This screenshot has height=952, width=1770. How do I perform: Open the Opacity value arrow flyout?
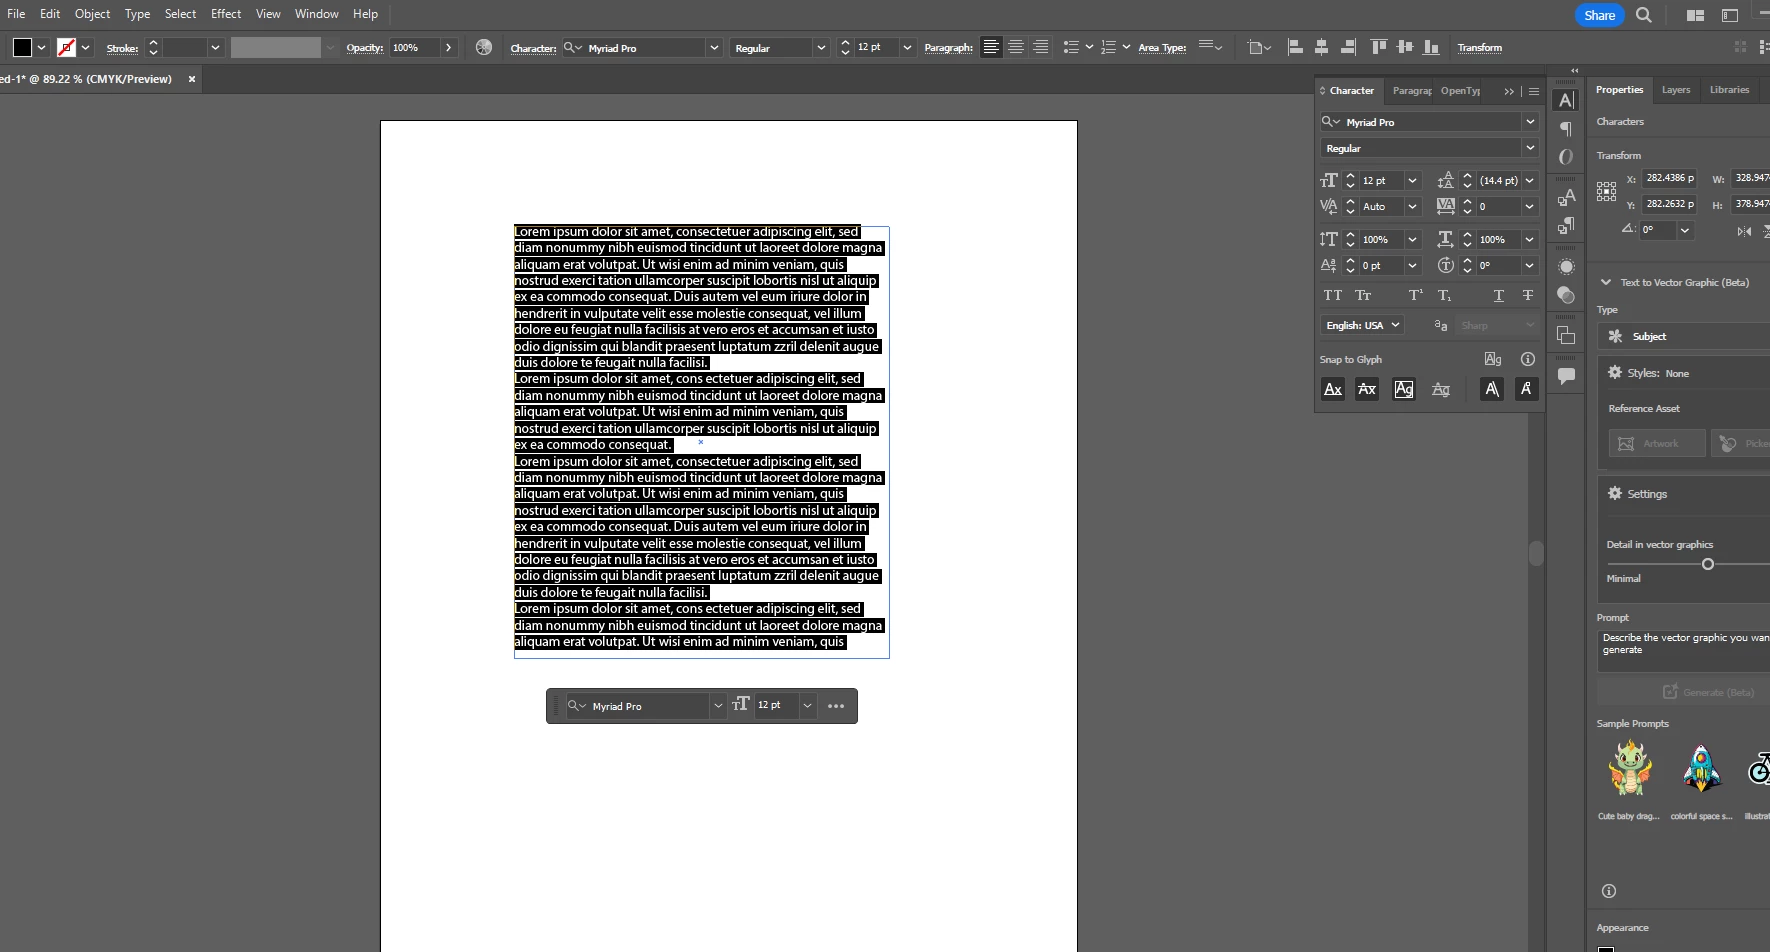[448, 47]
